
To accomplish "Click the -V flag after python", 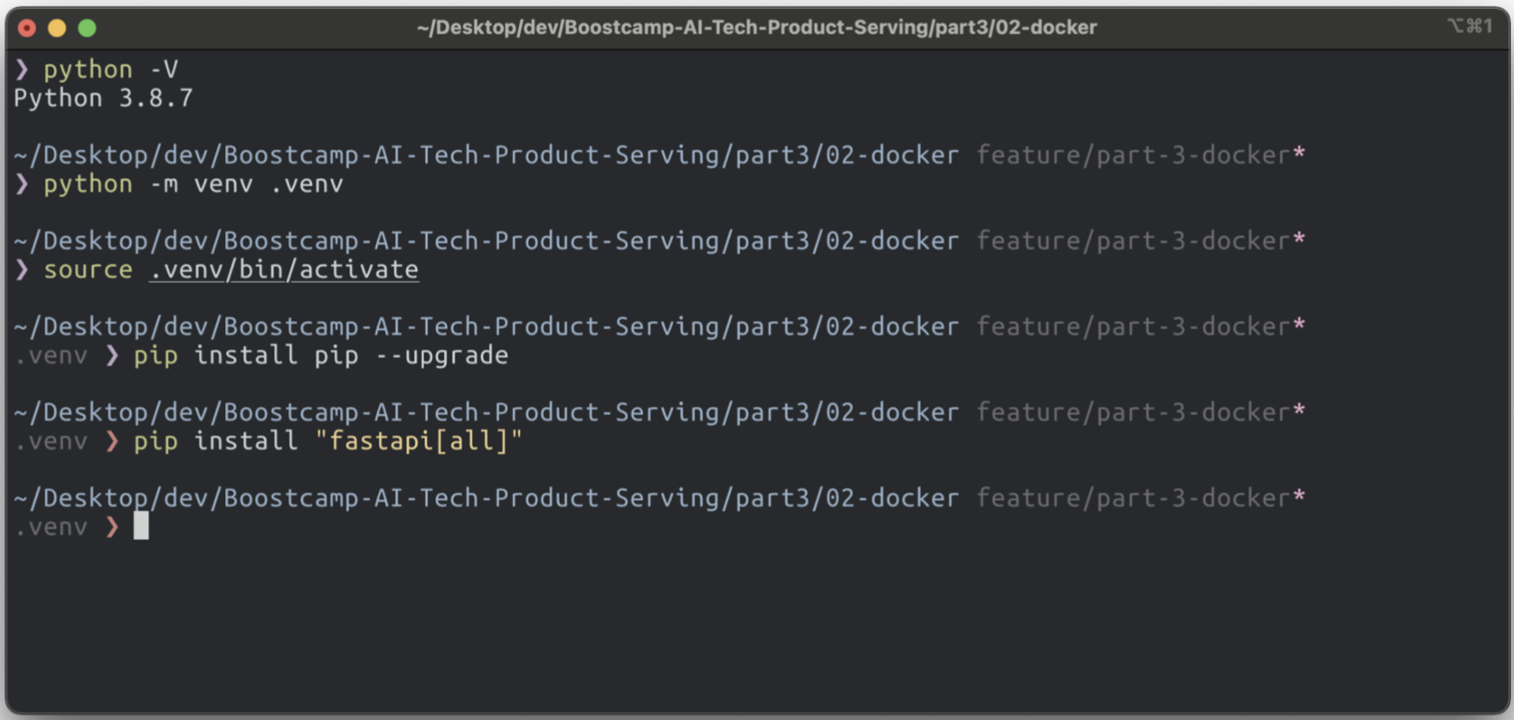I will 164,70.
